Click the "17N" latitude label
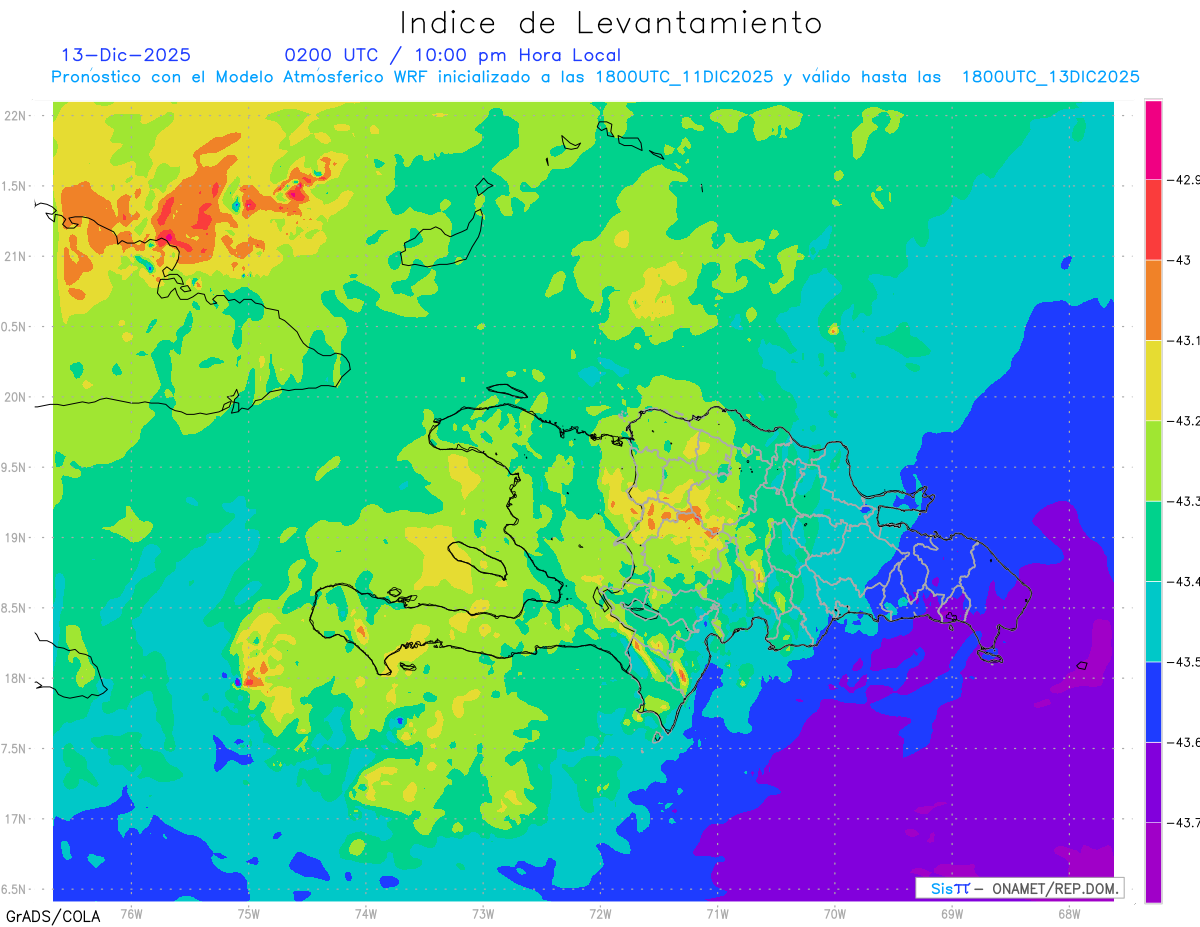The image size is (1200, 927). [17, 819]
